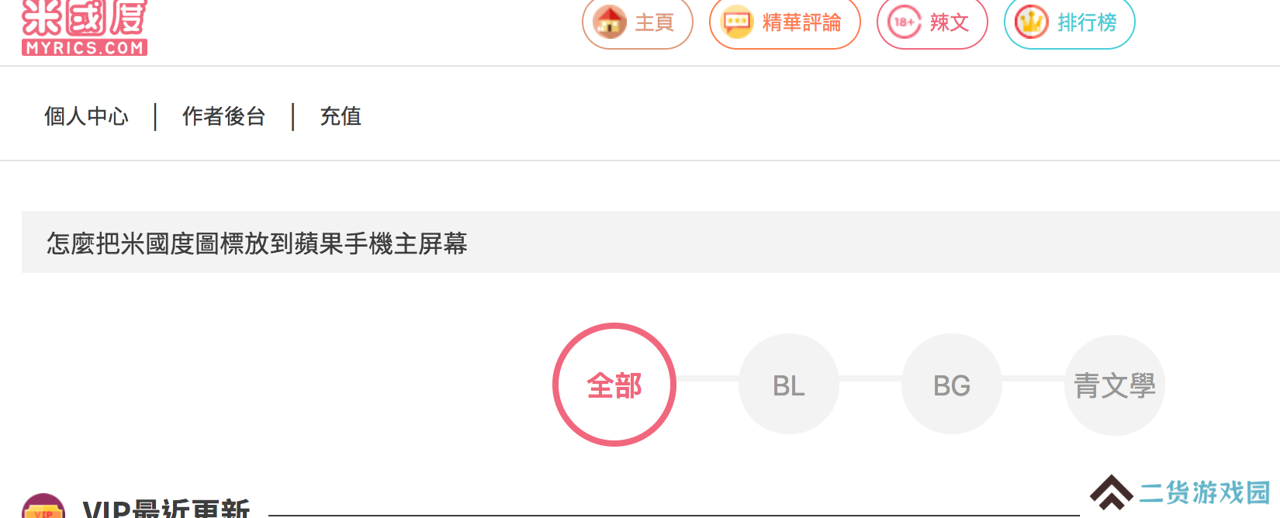Click the VIP最近更新 section heading
The image size is (1280, 518).
[166, 508]
